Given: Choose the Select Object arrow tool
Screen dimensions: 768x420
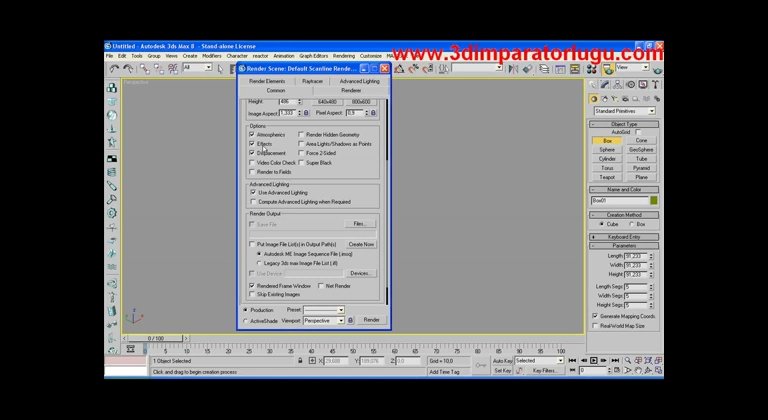Looking at the screenshot, I should tap(220, 69).
